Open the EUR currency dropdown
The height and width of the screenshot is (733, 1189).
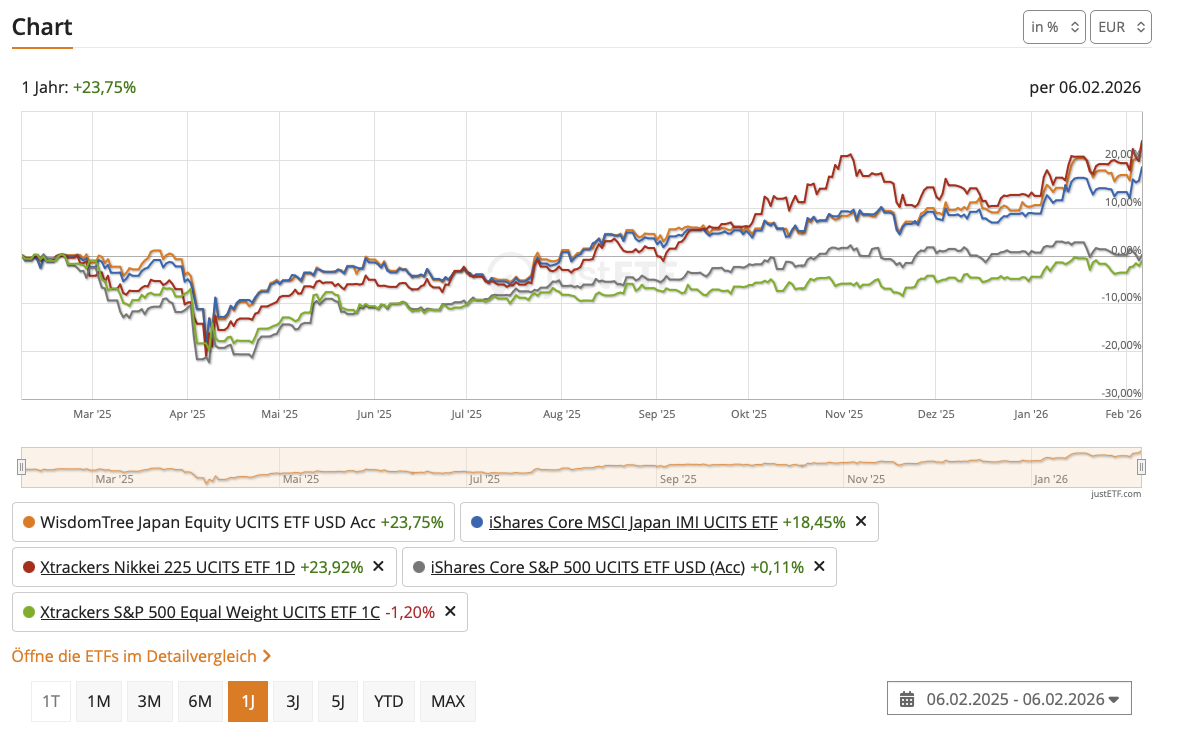(1121, 27)
